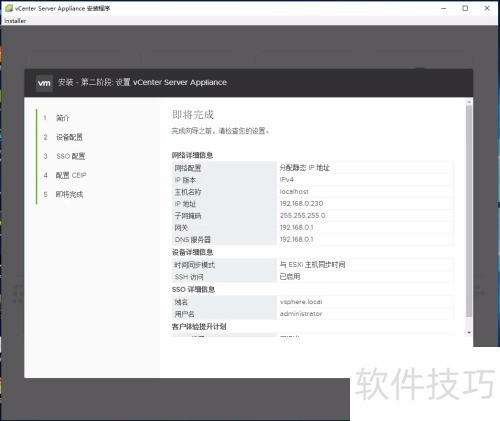
Task: Click the 网络详细信息 section heading
Action: [192, 155]
